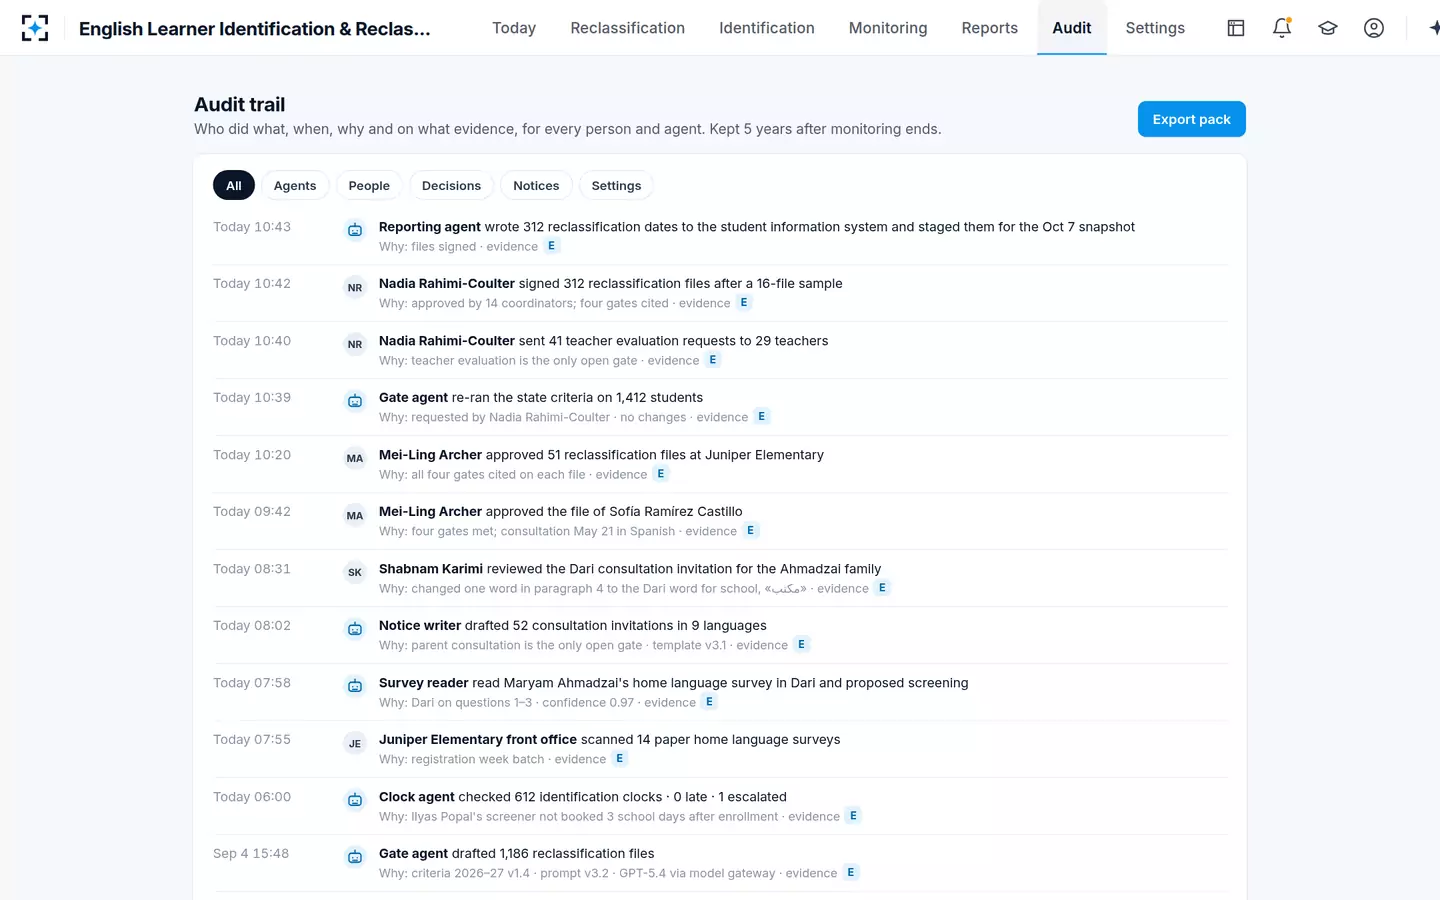Click the graduation cap icon
The height and width of the screenshot is (900, 1440).
coord(1328,28)
